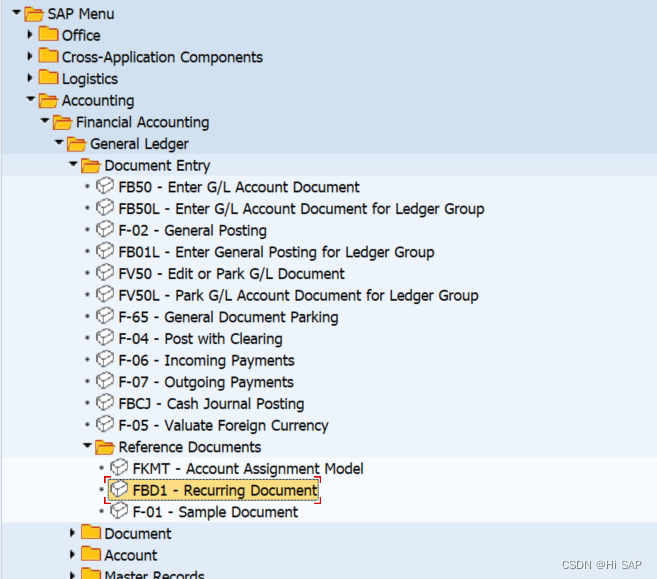Click the Cross-Application Components label
The height and width of the screenshot is (579, 657).
(x=163, y=57)
